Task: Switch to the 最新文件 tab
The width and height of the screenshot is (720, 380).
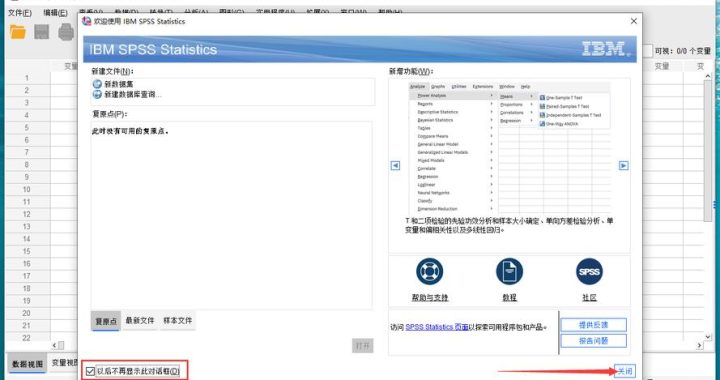Action: point(140,321)
